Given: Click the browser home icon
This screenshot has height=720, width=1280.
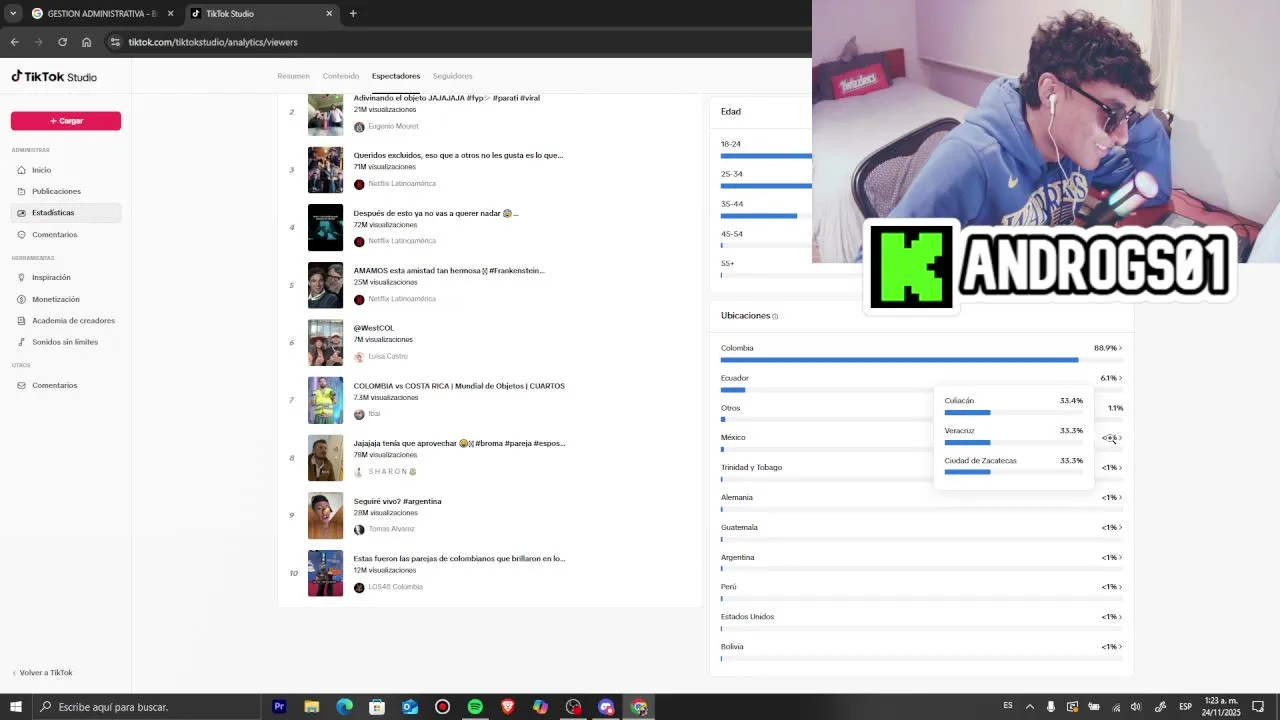Looking at the screenshot, I should (86, 42).
